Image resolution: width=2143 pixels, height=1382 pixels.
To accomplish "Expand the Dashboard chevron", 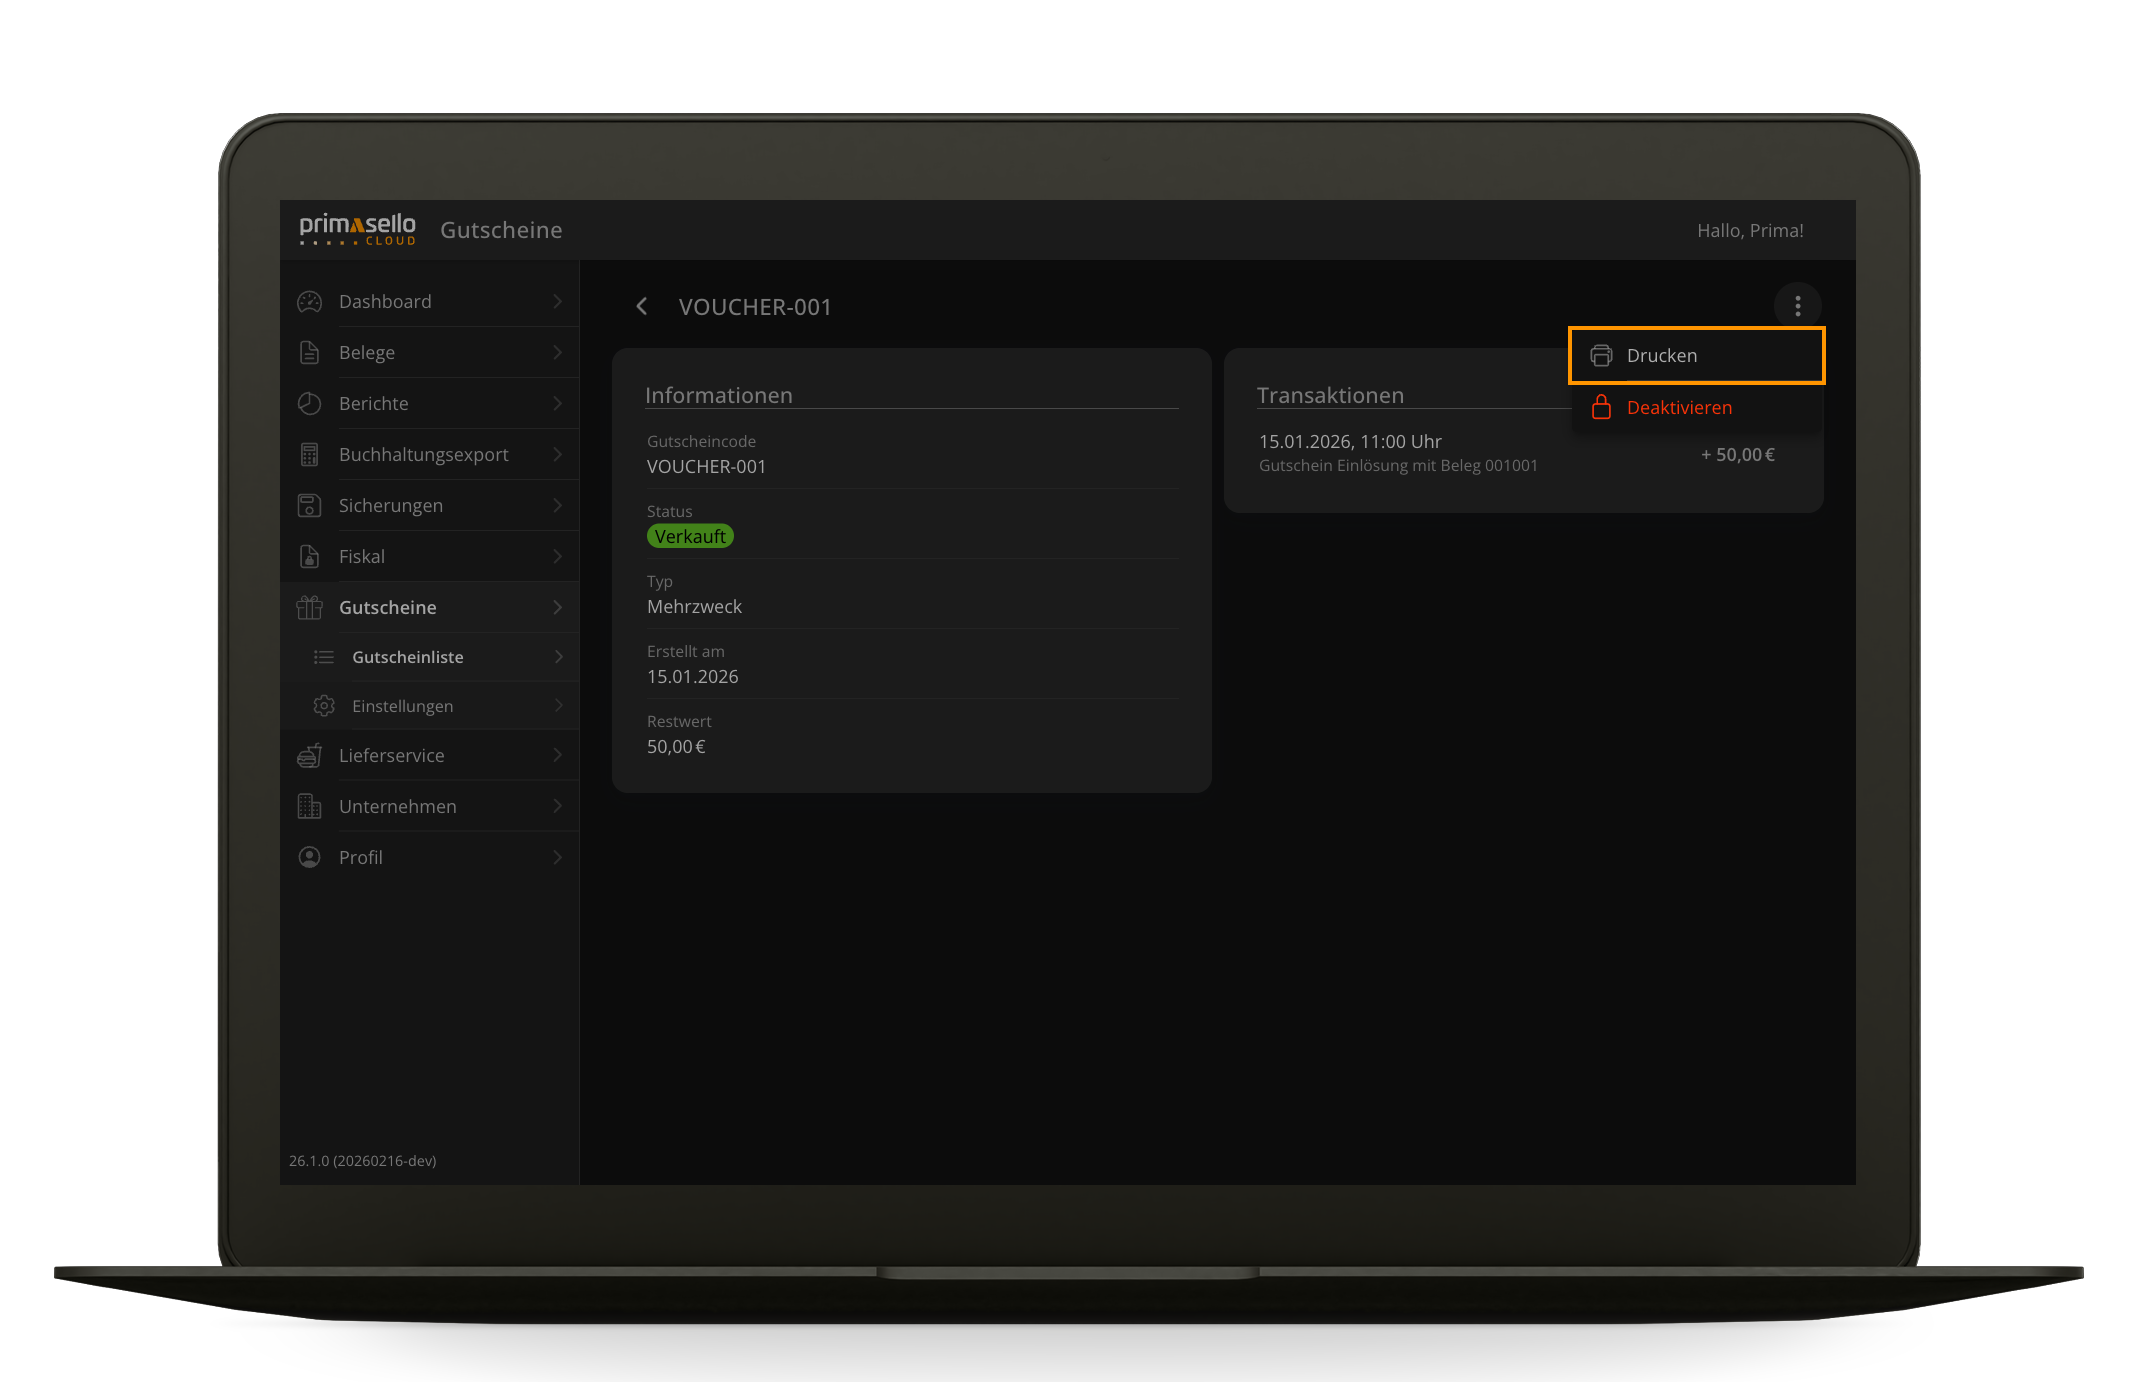I will pos(558,301).
